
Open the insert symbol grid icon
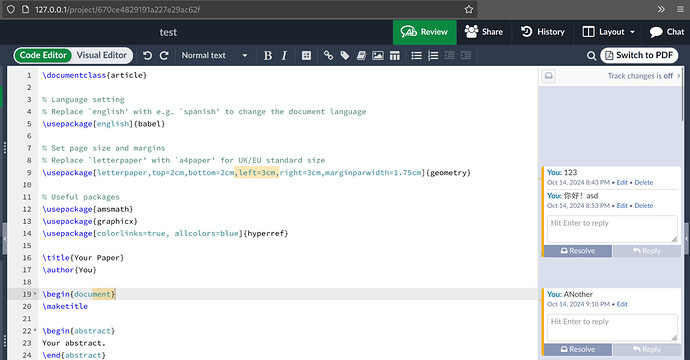coord(306,55)
